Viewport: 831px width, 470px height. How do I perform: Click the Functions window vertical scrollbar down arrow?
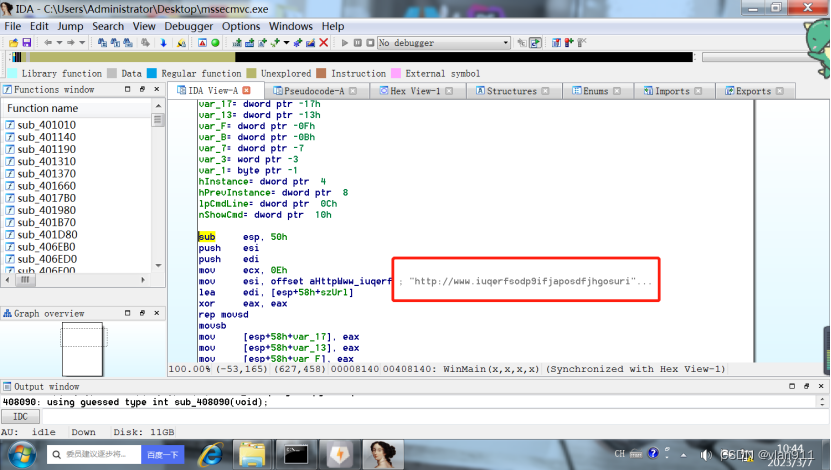(158, 265)
